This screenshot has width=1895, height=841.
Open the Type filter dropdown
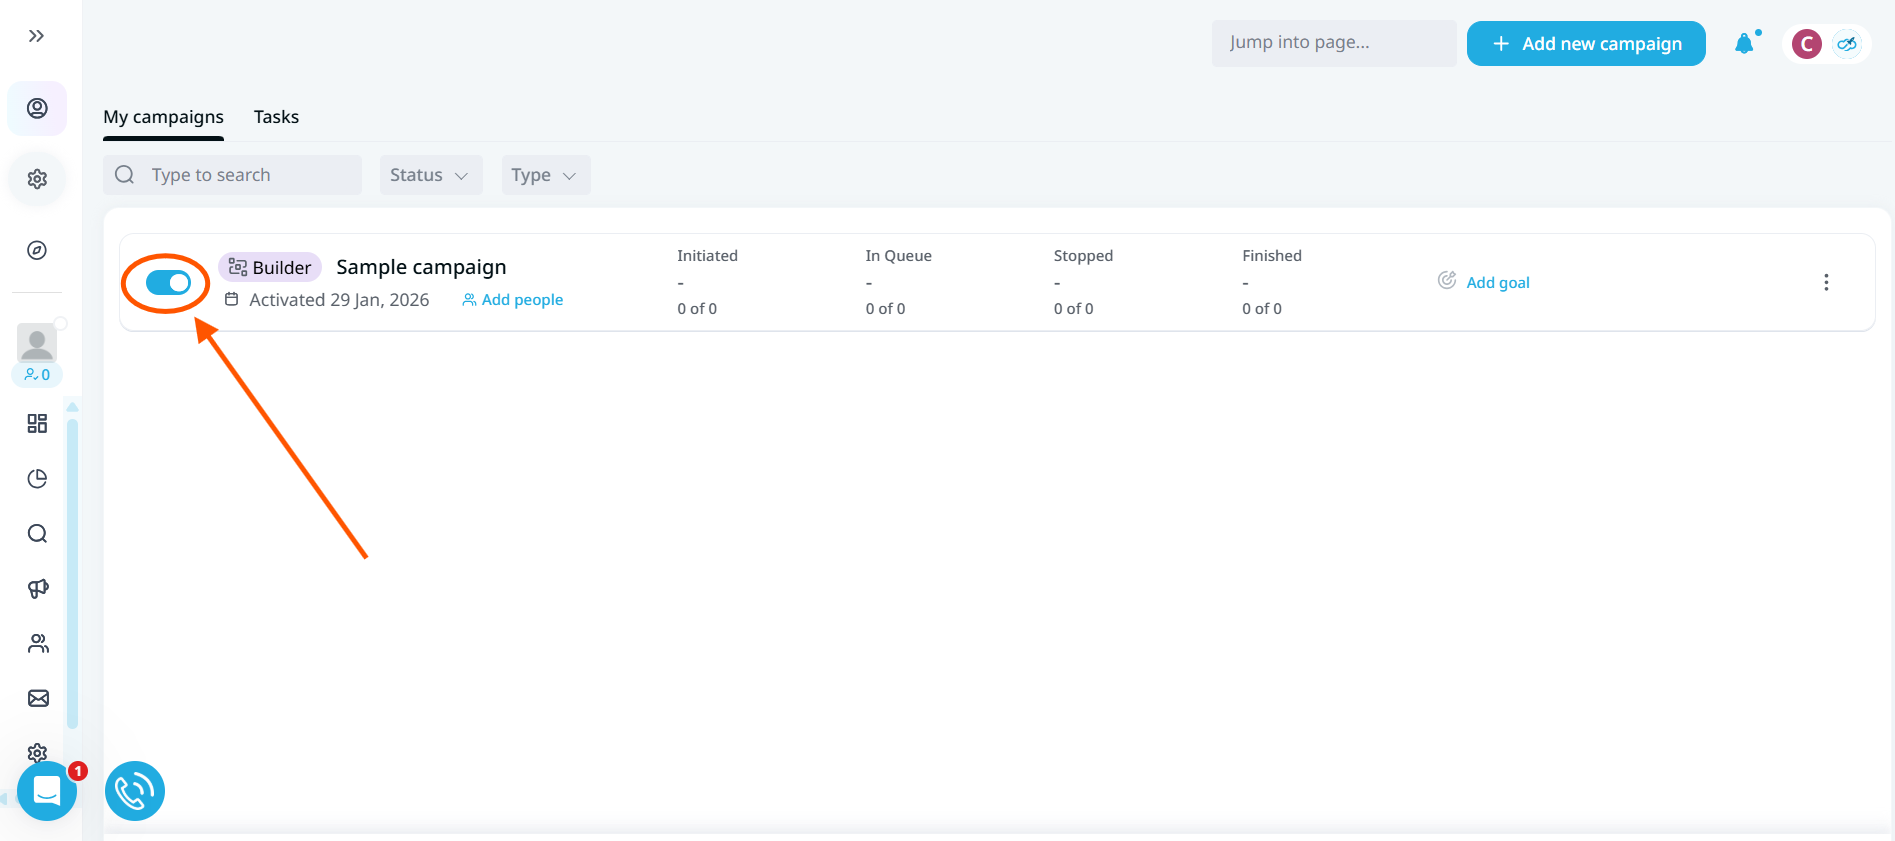545,175
